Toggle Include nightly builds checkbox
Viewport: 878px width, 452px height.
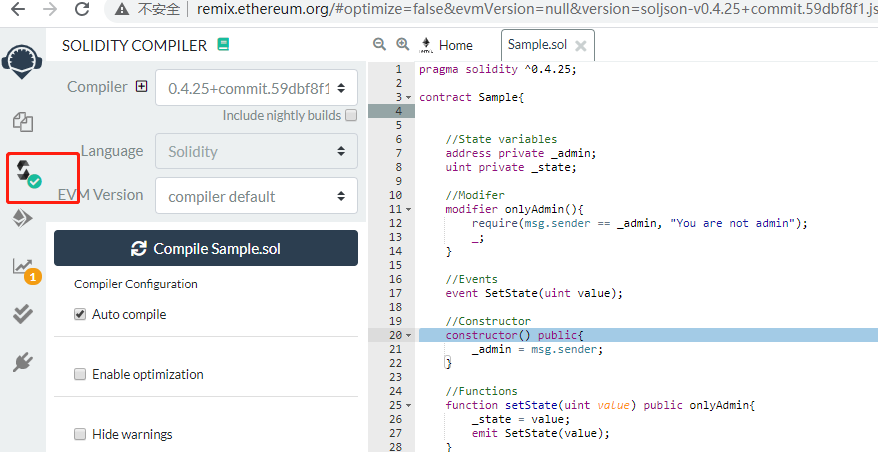point(351,115)
